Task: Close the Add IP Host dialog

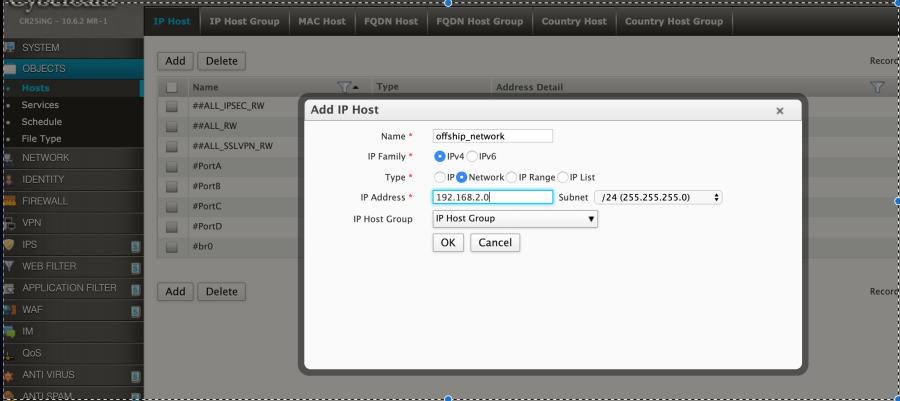Action: [780, 110]
